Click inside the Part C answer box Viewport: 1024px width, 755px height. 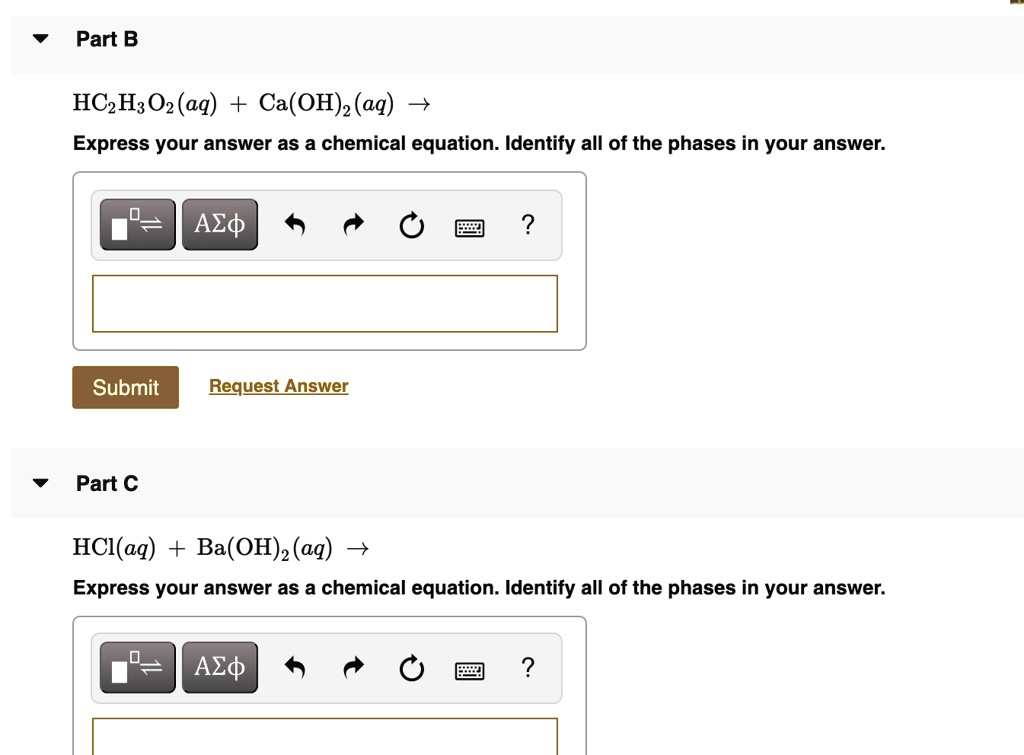[x=324, y=740]
